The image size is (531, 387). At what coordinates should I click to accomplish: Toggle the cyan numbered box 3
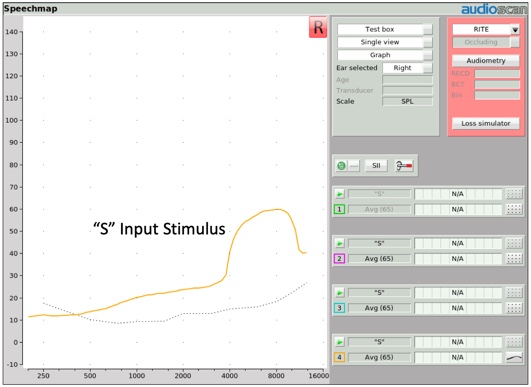pos(339,308)
